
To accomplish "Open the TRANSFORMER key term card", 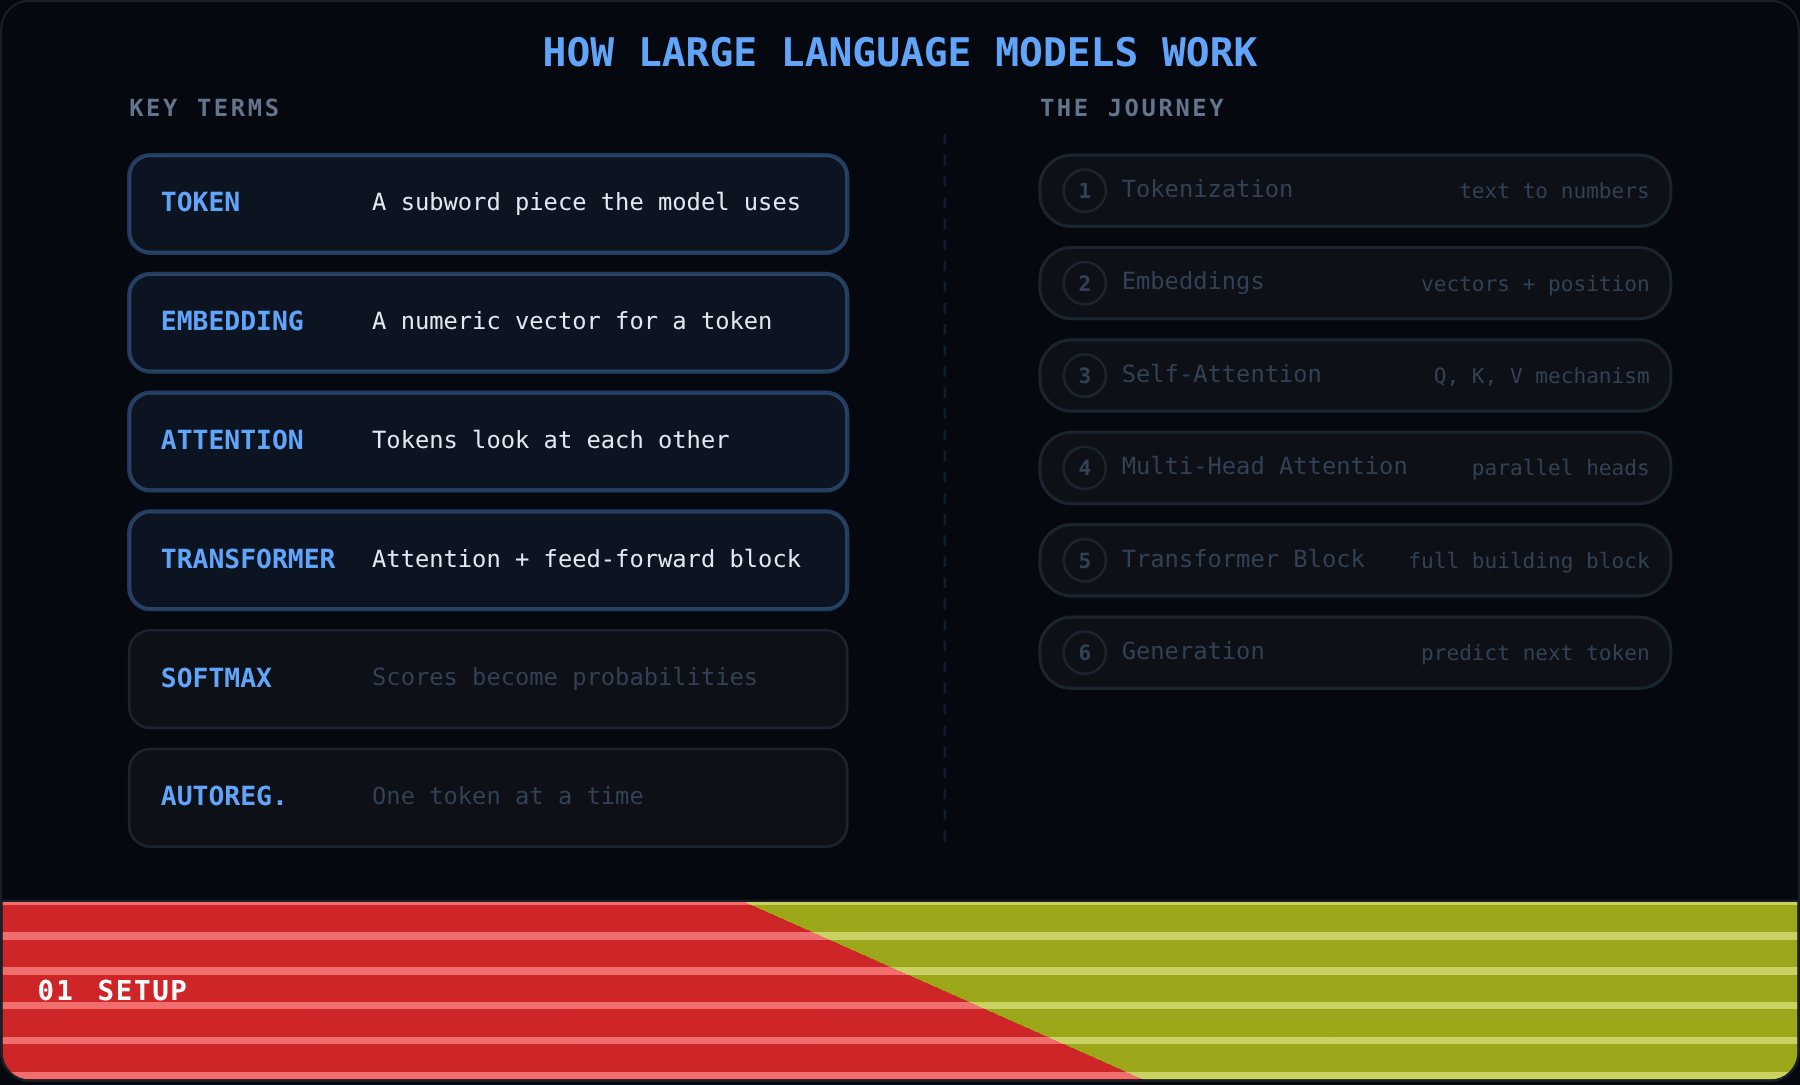I will 488,561.
